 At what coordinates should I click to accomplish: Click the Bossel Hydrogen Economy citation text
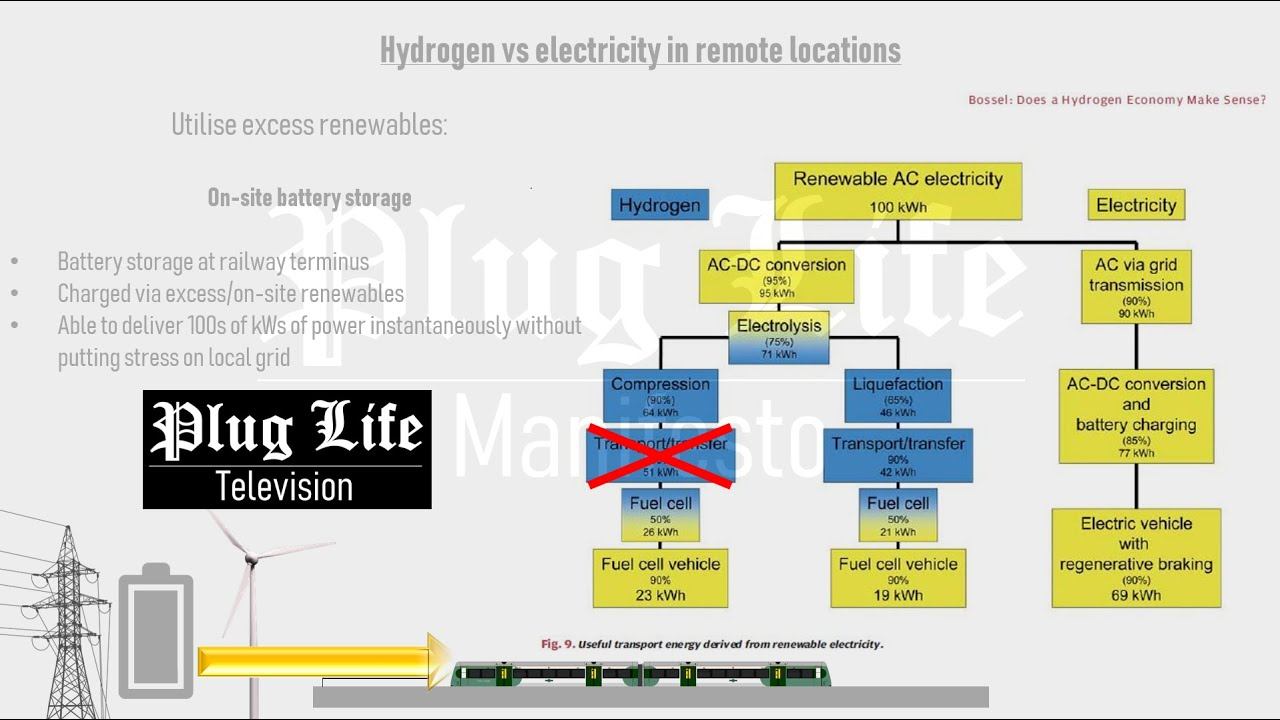(1117, 100)
